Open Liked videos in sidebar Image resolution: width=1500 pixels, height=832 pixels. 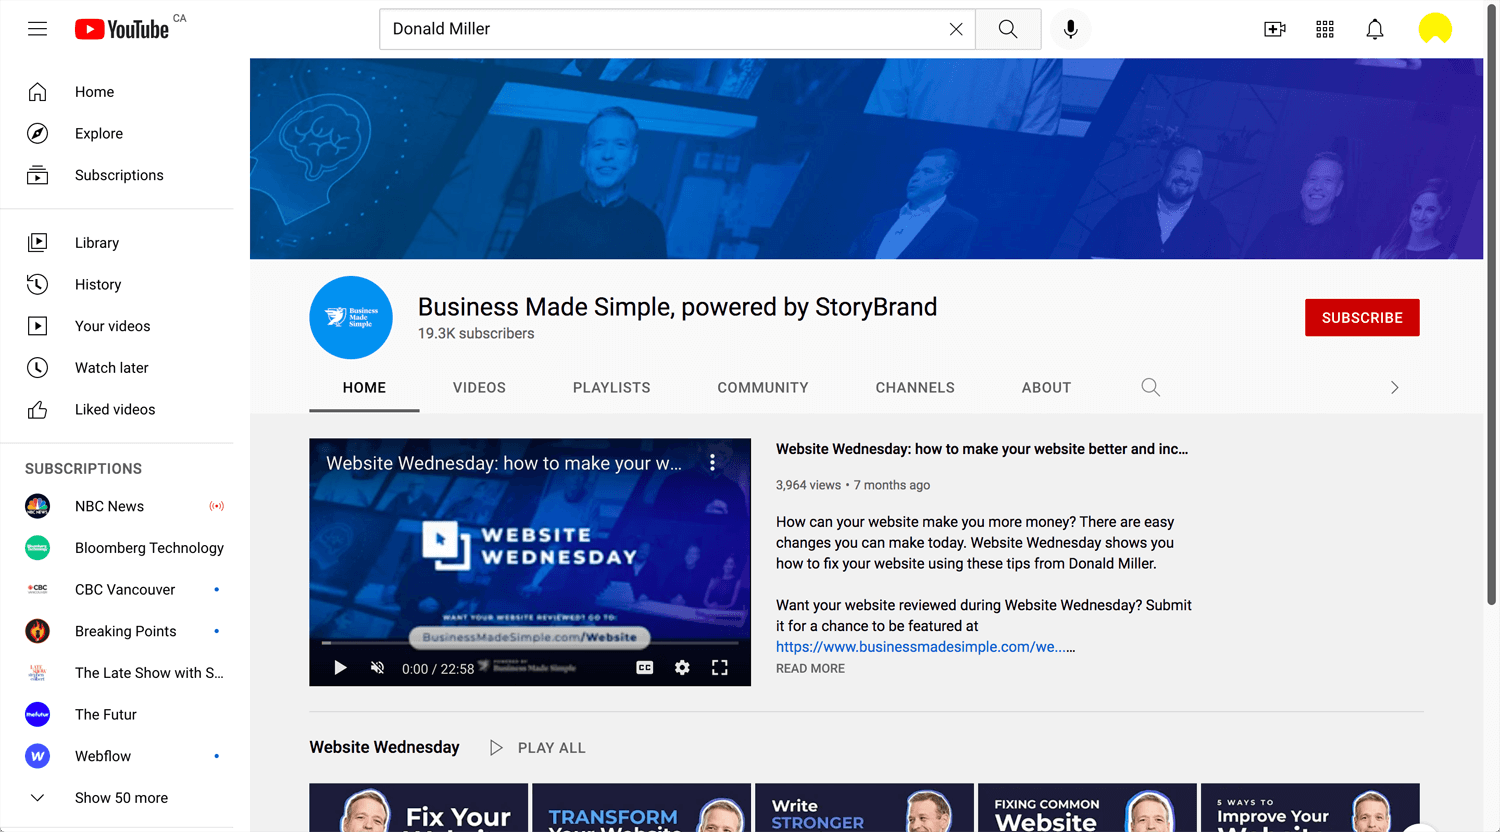point(117,410)
